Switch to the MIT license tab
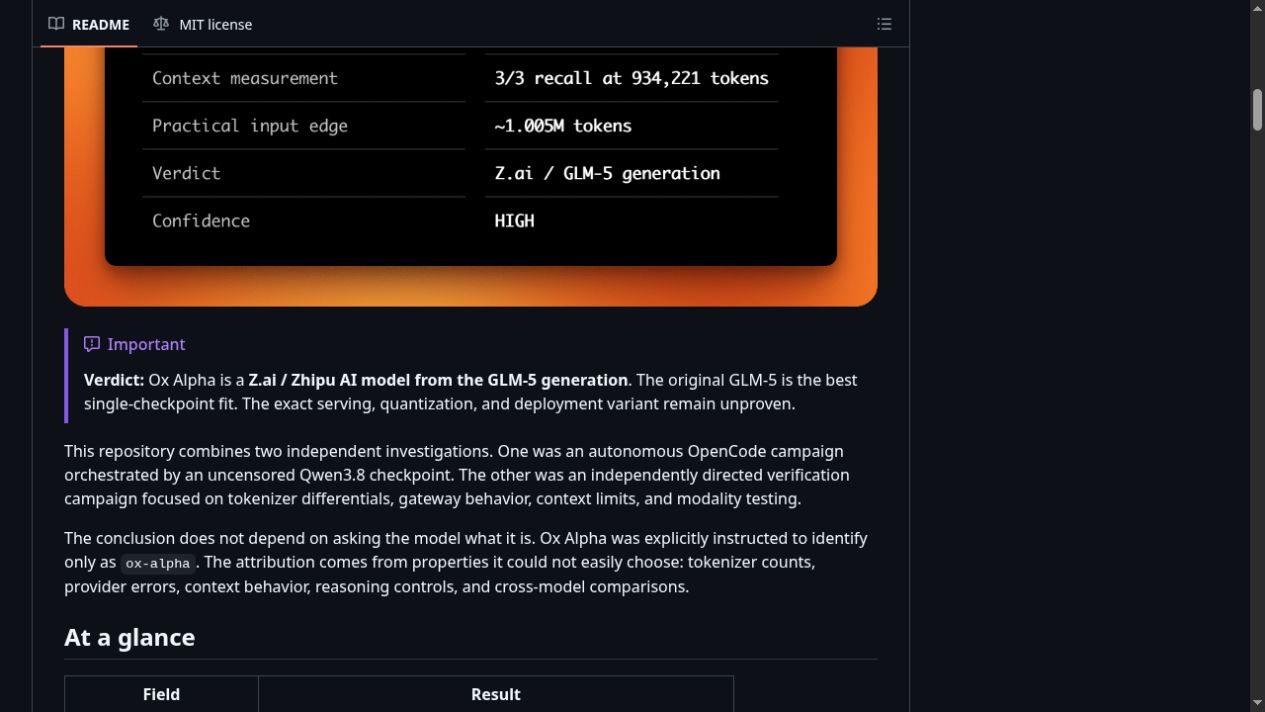Image resolution: width=1265 pixels, height=712 pixels. [203, 24]
